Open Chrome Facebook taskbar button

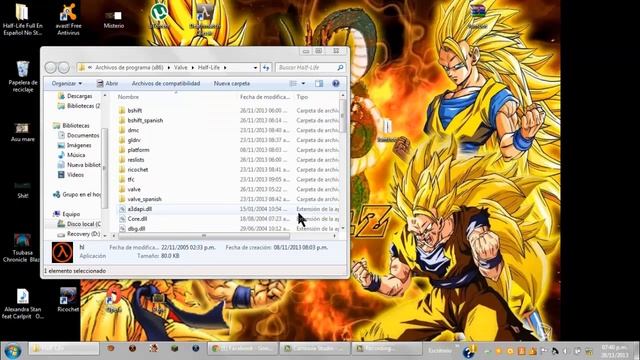point(243,349)
